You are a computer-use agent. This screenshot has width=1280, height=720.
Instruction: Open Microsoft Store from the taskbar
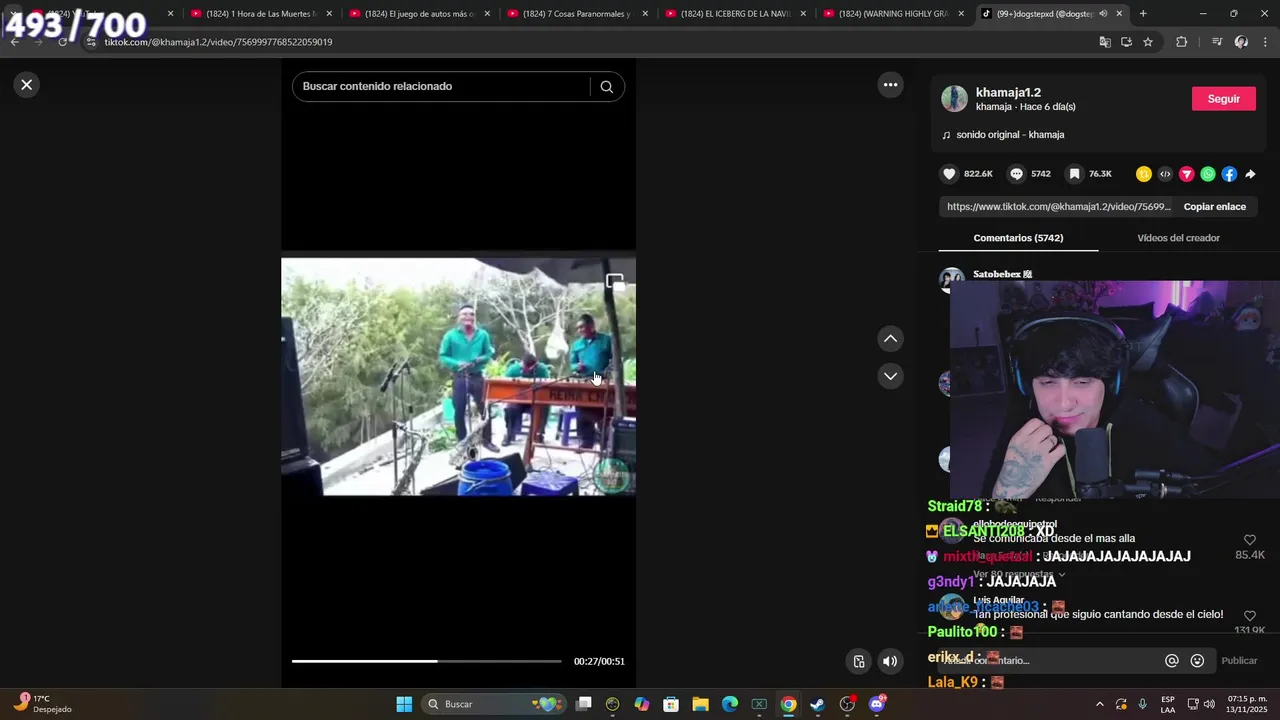[x=671, y=704]
